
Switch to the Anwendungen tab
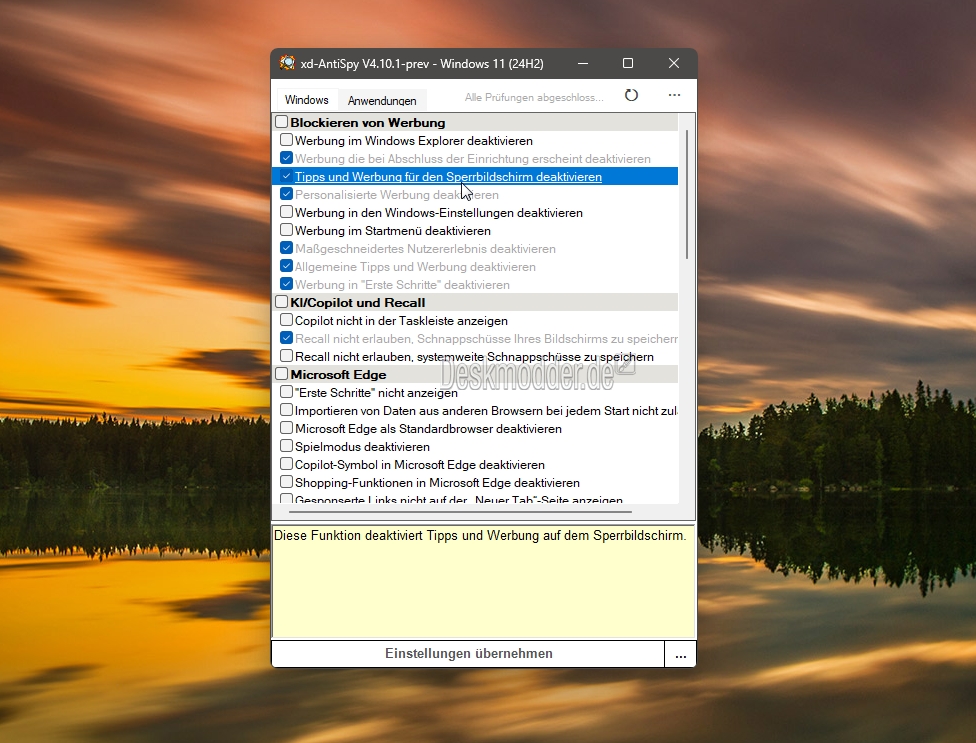382,100
